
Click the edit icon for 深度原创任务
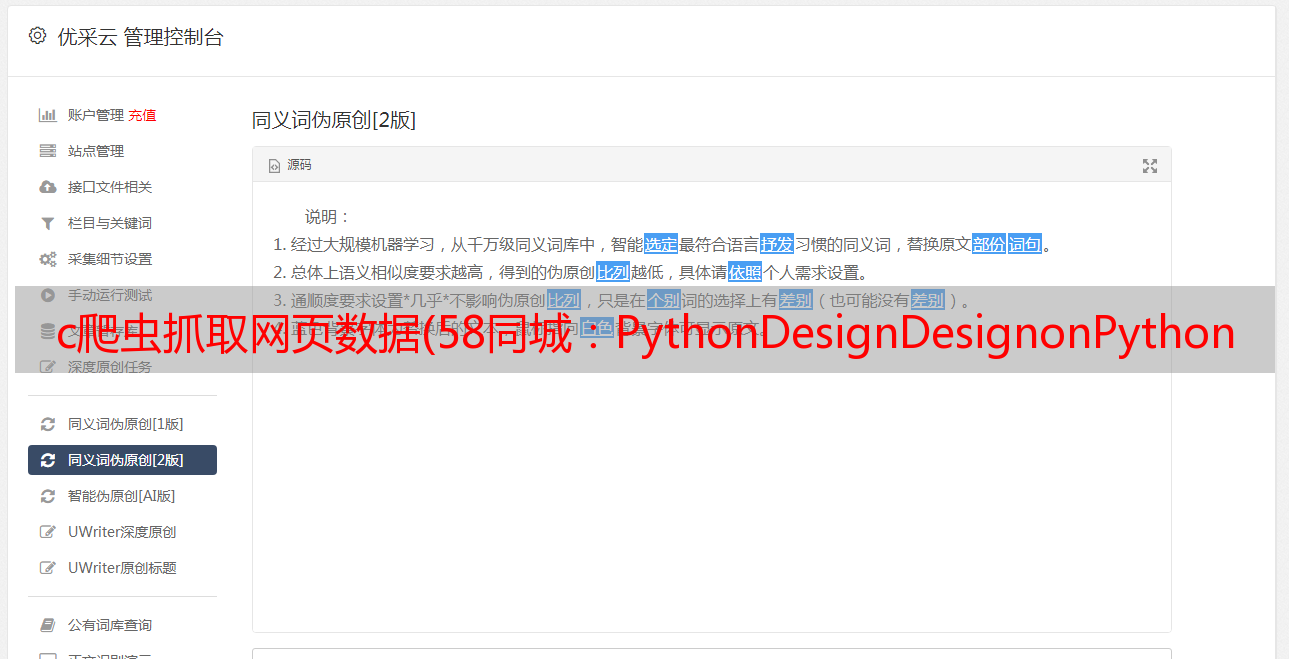[x=47, y=367]
